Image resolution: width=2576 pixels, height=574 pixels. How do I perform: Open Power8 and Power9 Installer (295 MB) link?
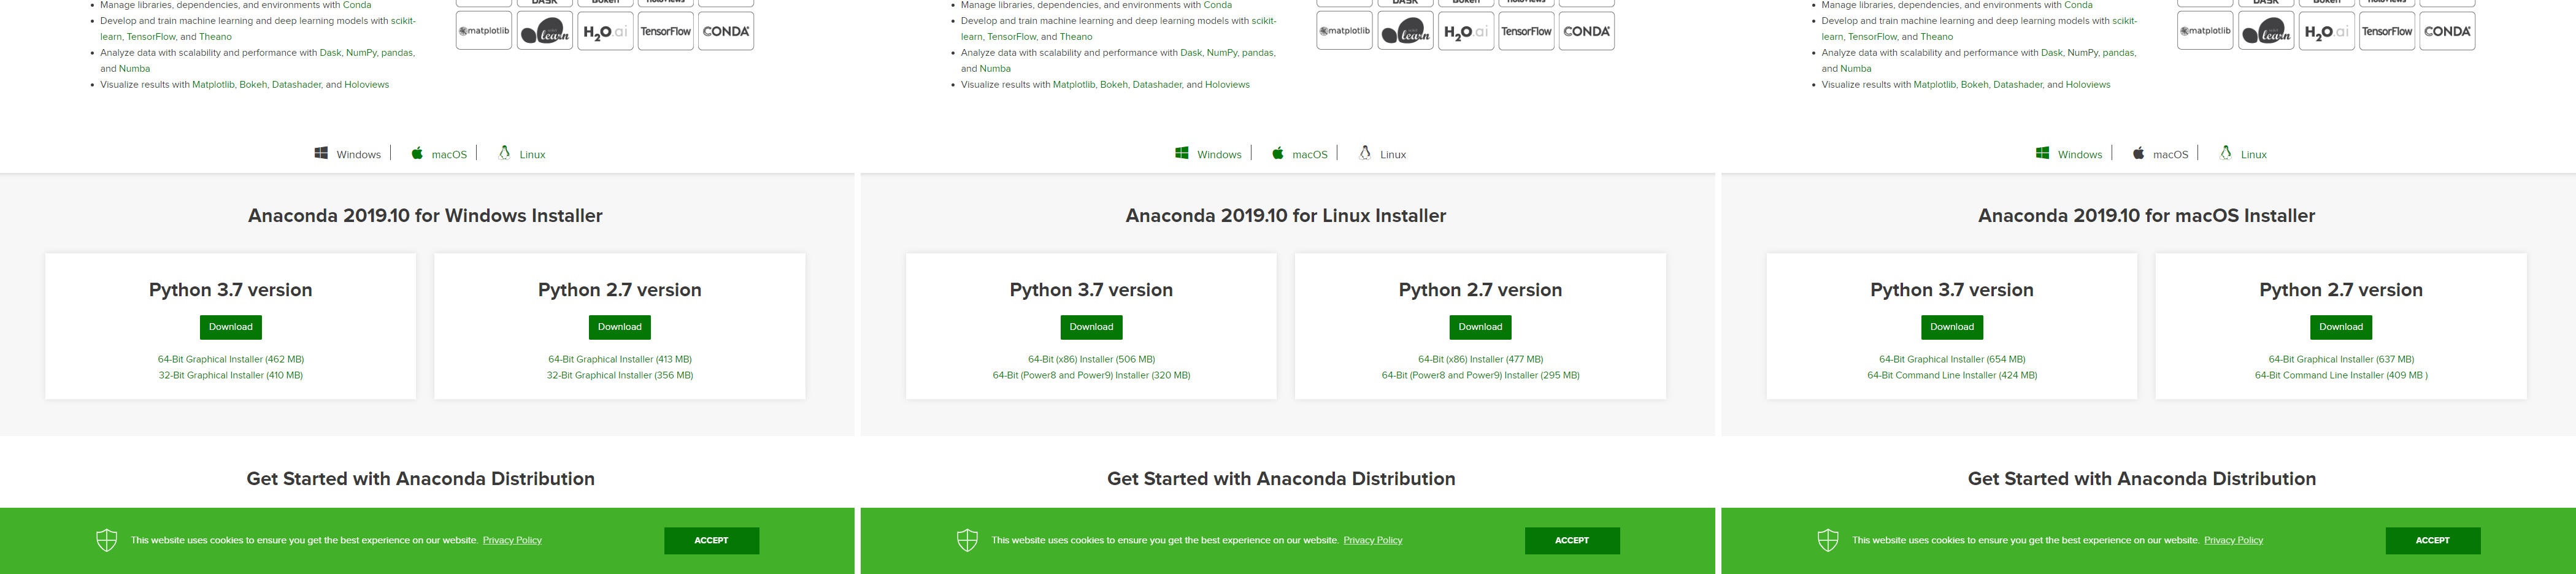click(1480, 375)
